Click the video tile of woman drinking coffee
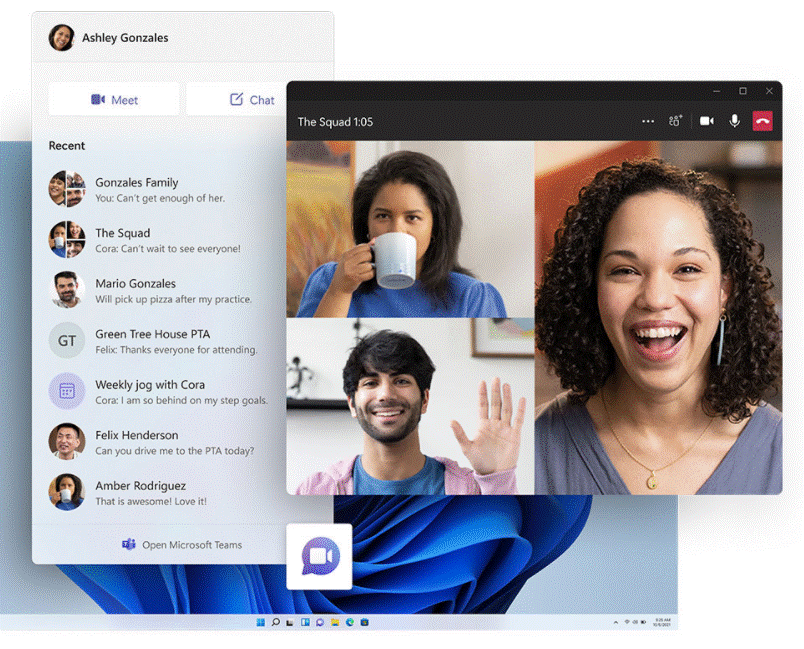This screenshot has height=649, width=804. 410,229
